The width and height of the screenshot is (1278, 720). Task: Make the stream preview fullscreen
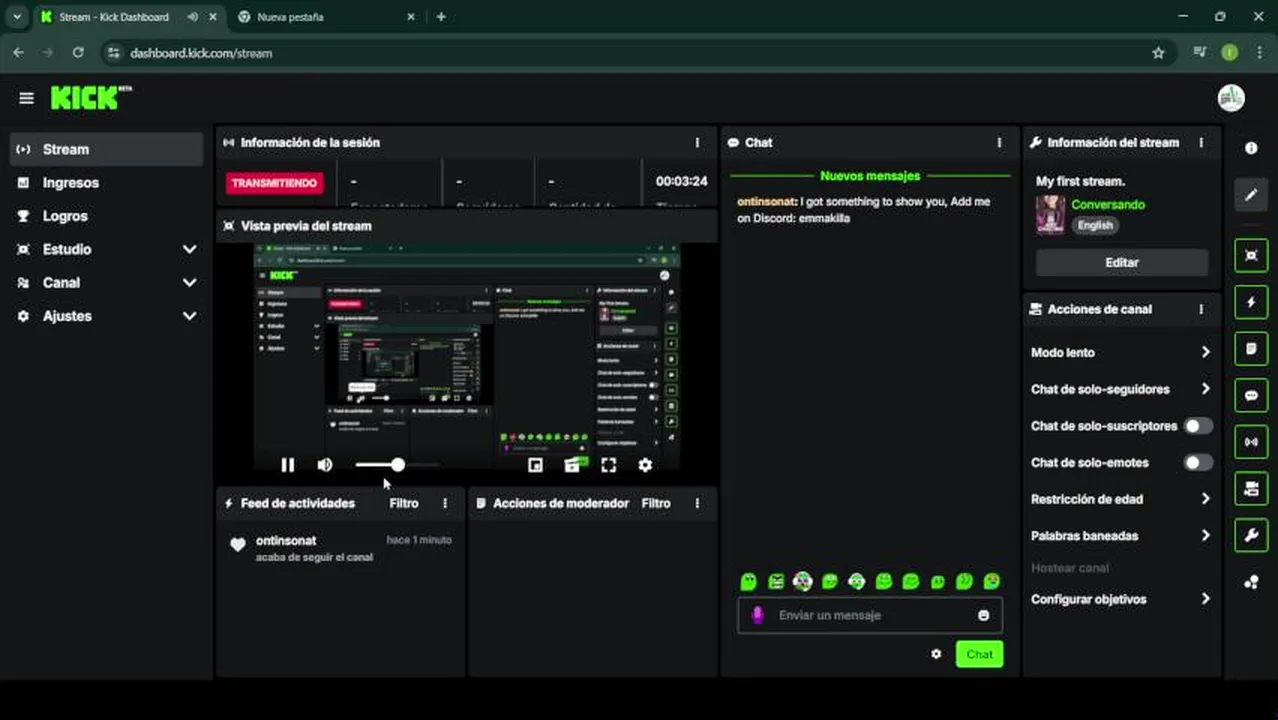pos(608,465)
